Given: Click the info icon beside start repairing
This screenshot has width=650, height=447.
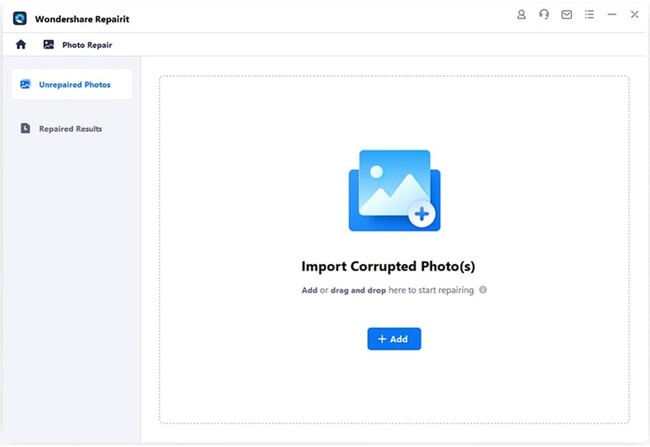Looking at the screenshot, I should [x=483, y=290].
